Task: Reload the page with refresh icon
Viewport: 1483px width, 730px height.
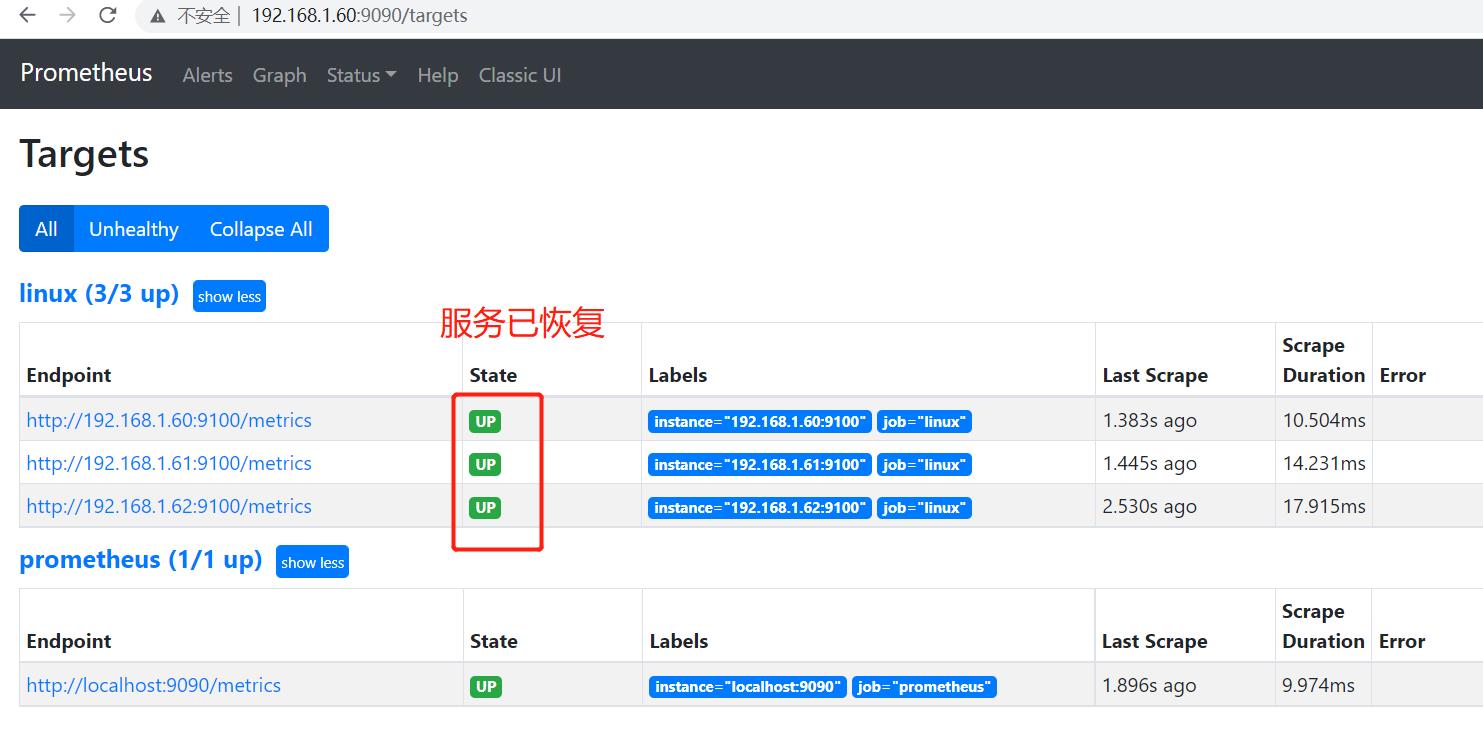Action: 108,15
